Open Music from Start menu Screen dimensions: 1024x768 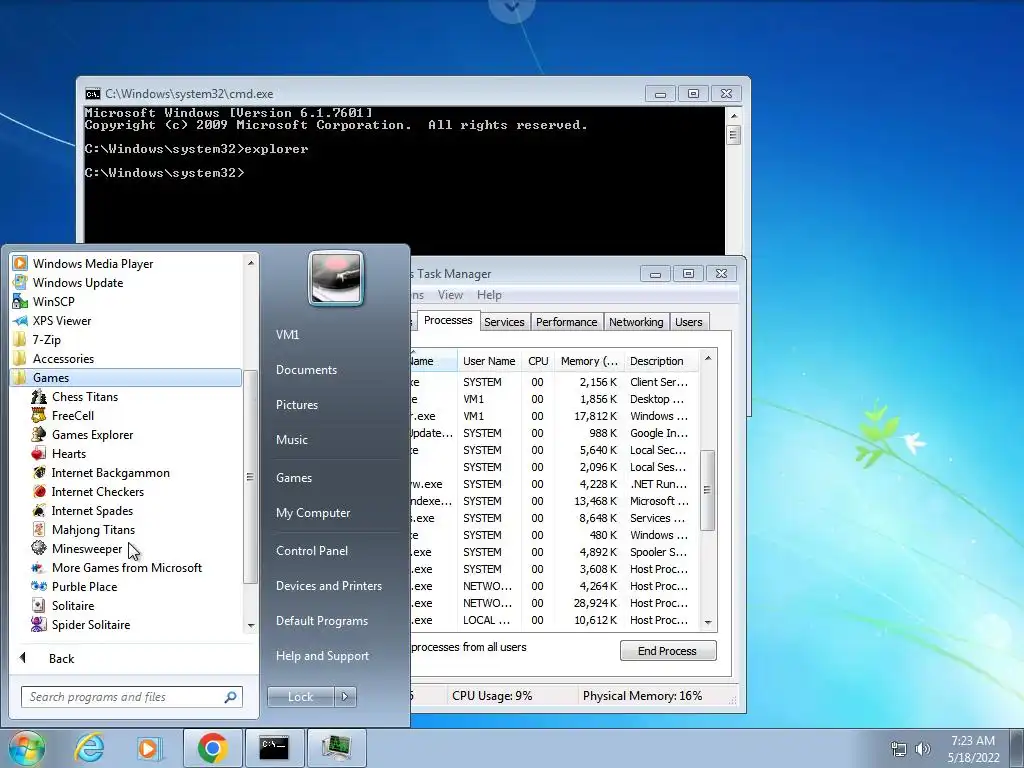[291, 440]
